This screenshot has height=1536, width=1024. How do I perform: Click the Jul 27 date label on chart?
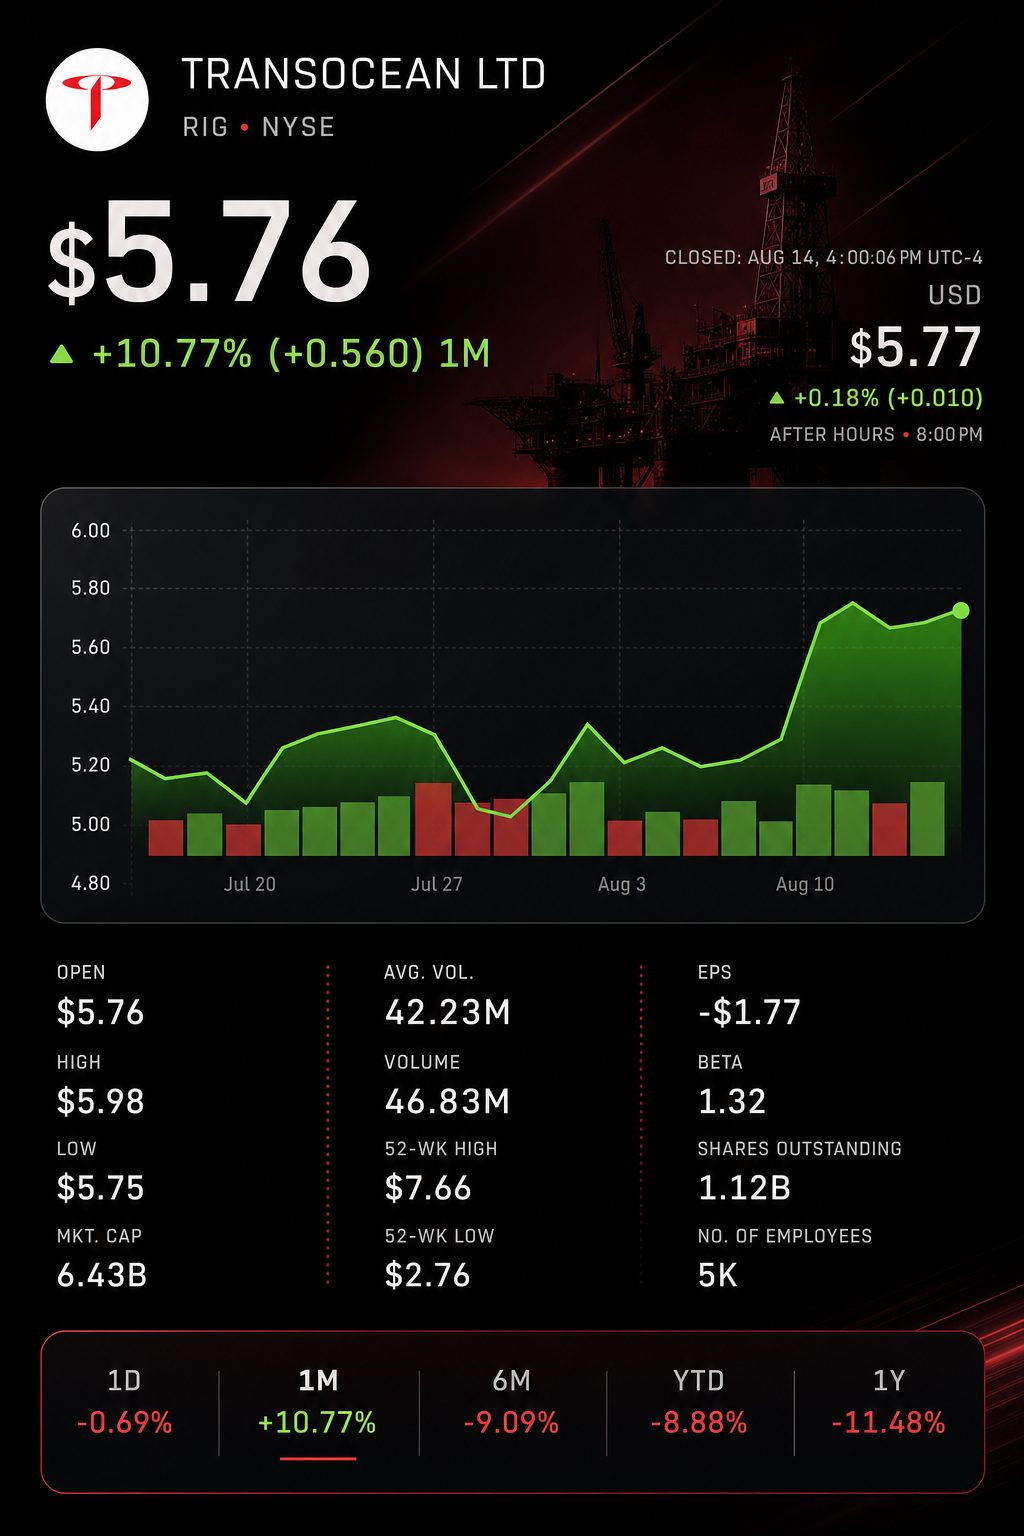click(437, 884)
